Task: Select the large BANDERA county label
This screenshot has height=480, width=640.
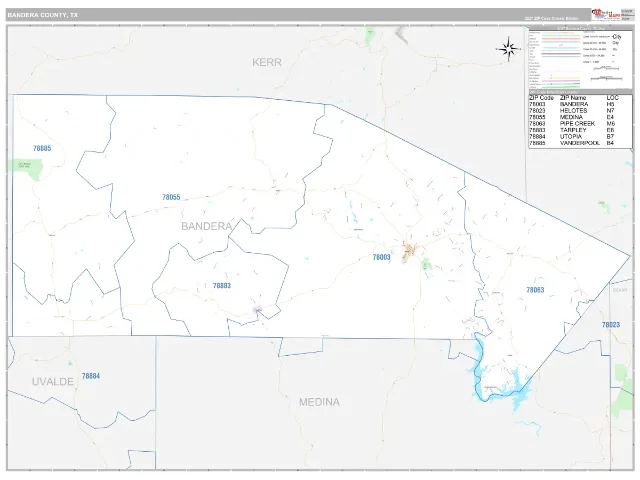Action: pyautogui.click(x=207, y=226)
